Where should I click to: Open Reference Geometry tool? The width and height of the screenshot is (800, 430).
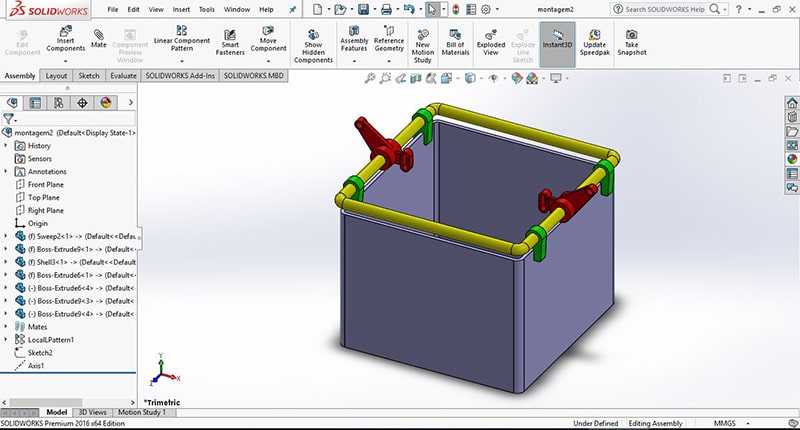tap(389, 39)
